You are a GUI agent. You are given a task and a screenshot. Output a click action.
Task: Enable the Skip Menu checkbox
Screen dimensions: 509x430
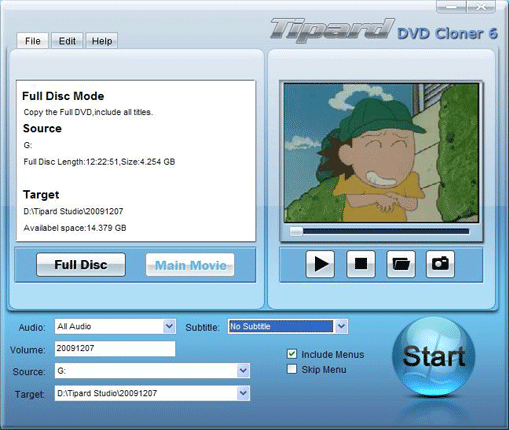[292, 369]
